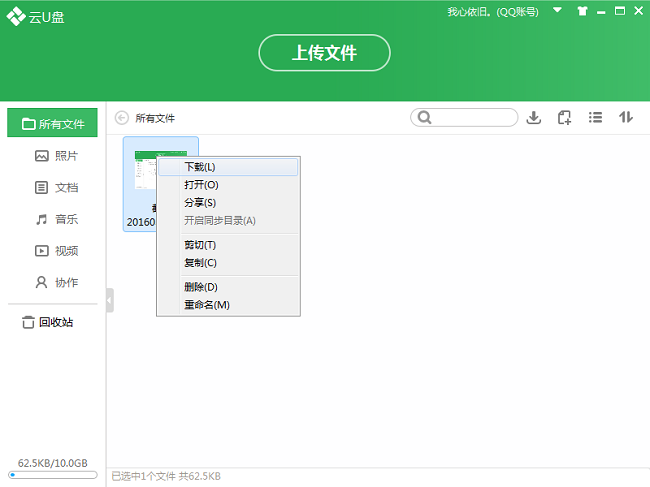Click the sort order arrows icon
650x487 pixels.
coord(626,117)
